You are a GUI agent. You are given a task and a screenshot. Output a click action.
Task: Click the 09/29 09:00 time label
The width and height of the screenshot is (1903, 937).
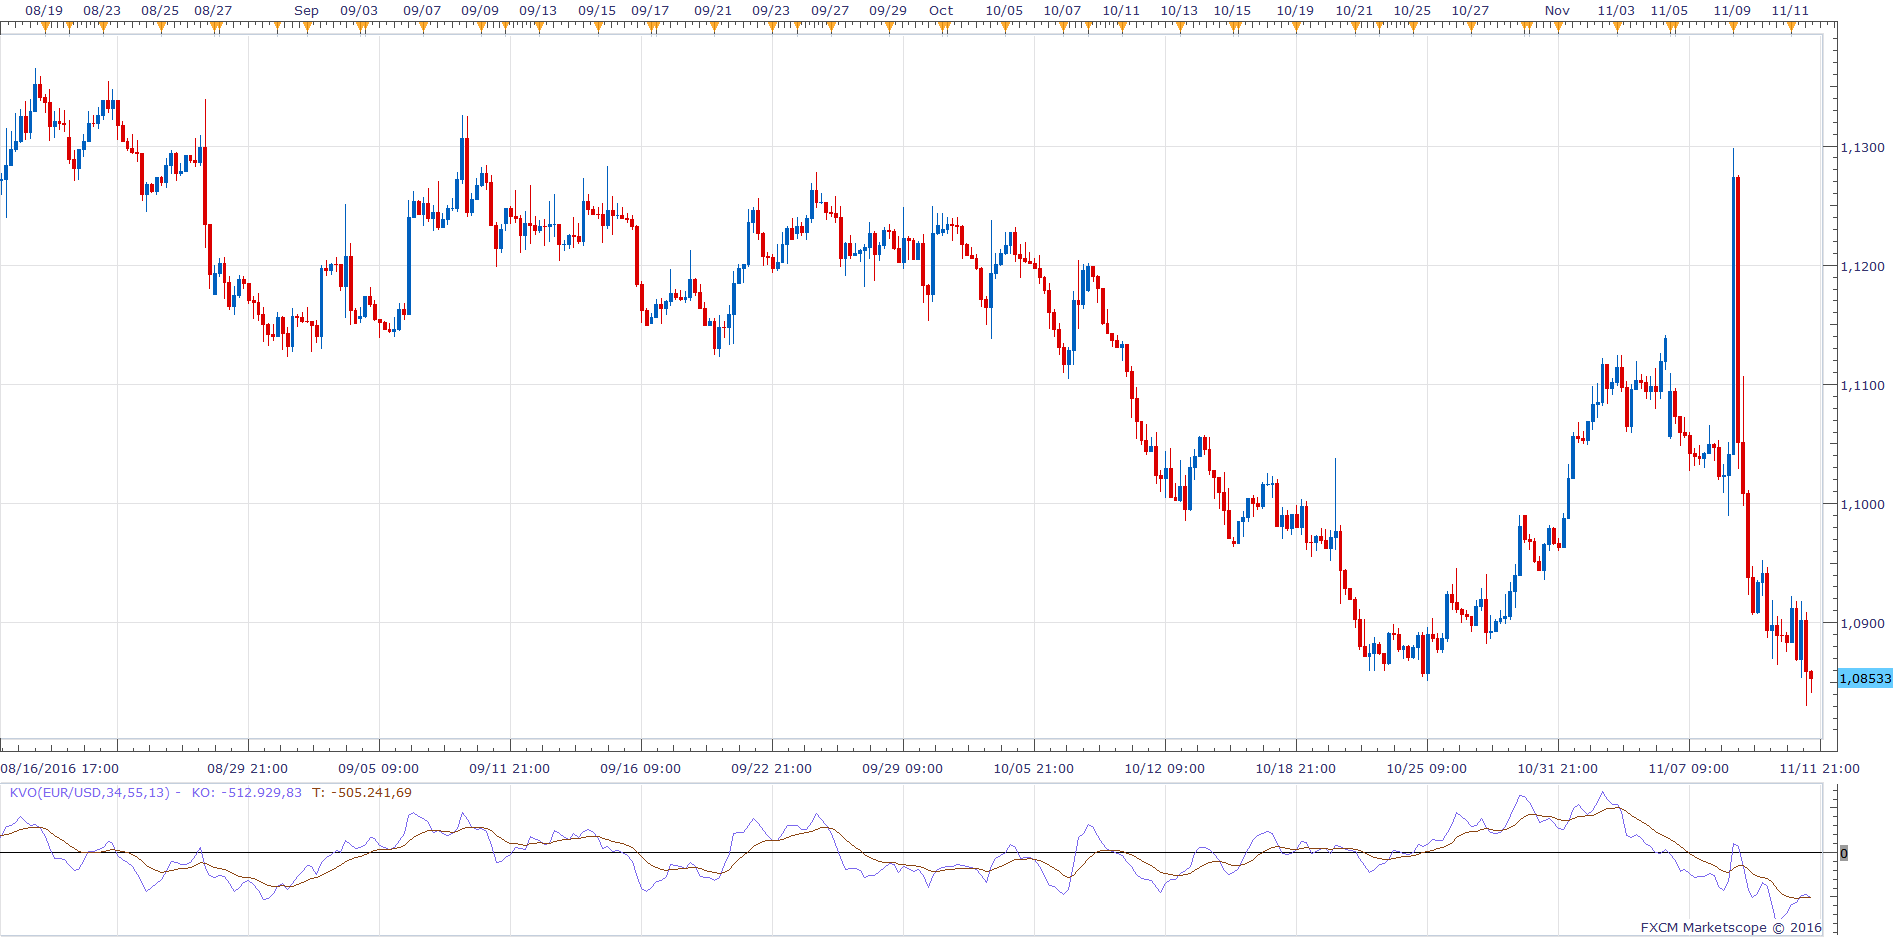pos(902,768)
